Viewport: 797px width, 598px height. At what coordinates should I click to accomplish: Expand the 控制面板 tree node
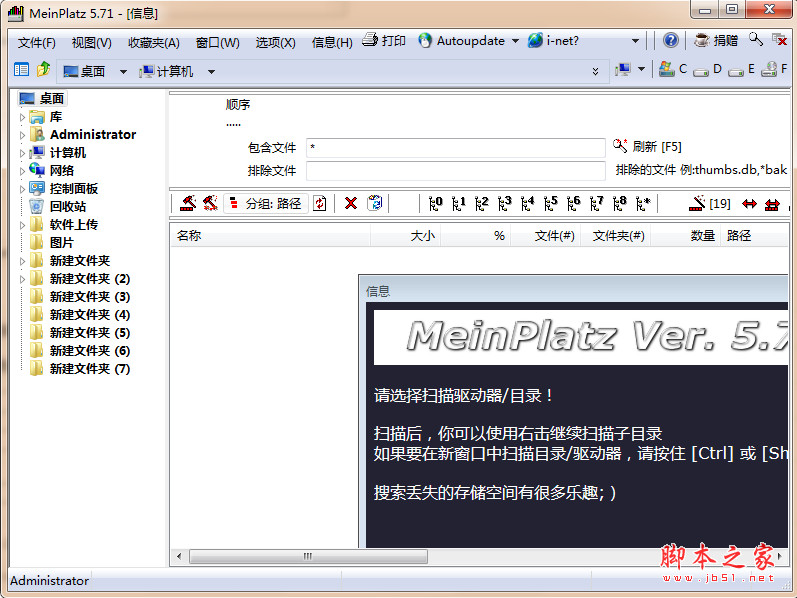click(22, 189)
